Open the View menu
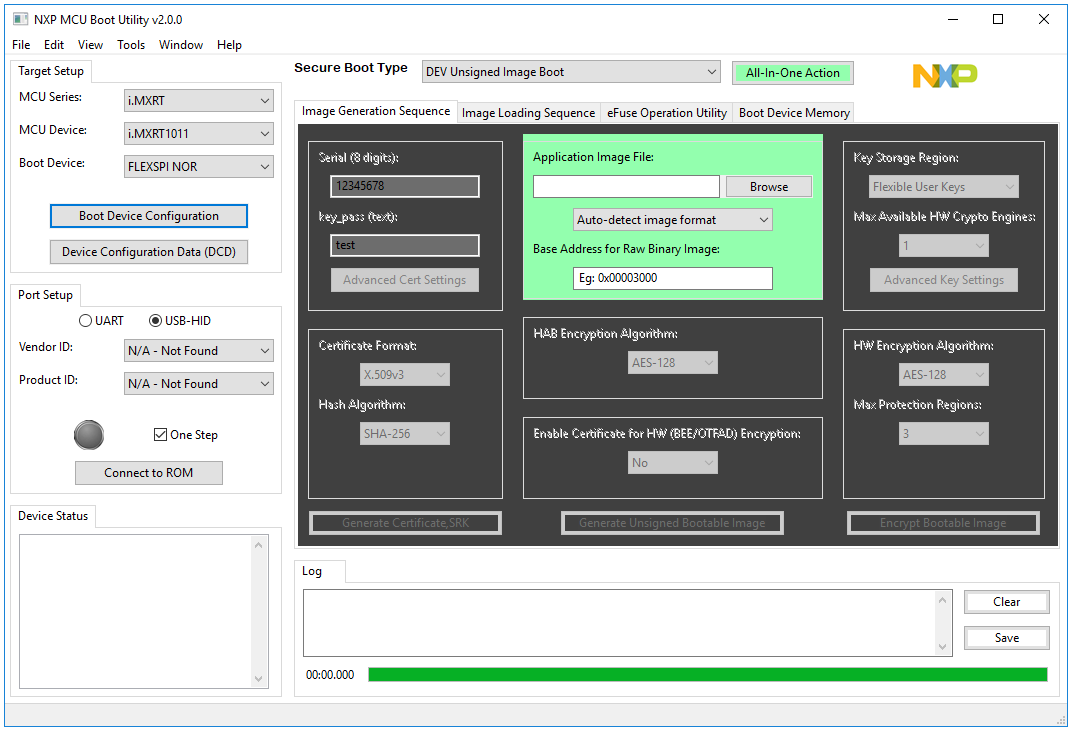The image size is (1072, 731). click(x=90, y=44)
